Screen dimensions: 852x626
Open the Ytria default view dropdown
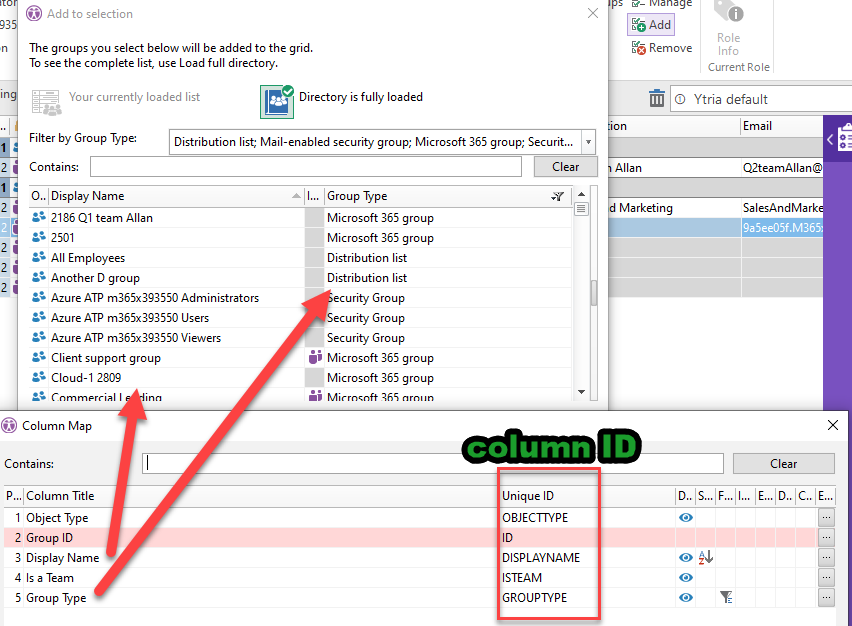tap(760, 99)
